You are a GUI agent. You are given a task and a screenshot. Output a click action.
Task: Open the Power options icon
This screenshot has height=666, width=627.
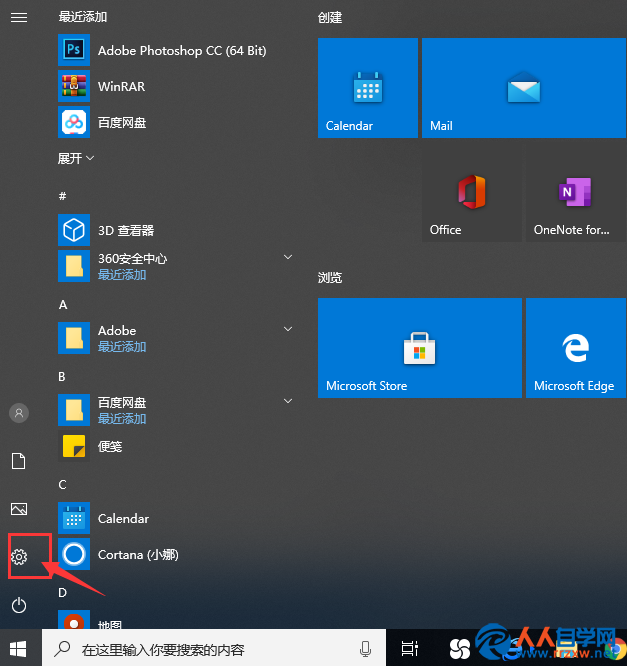19,605
